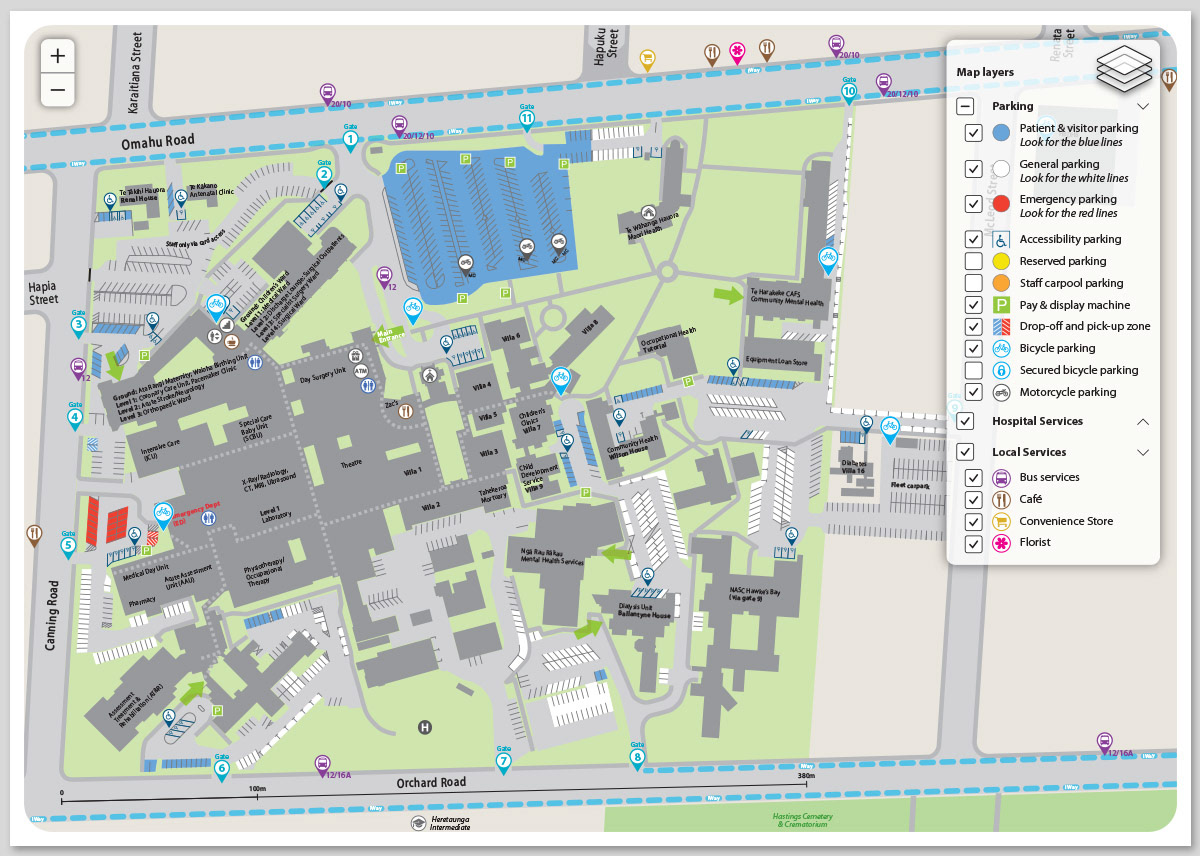This screenshot has height=856, width=1200.
Task: Click the red Emergency Dept label
Action: point(196,513)
